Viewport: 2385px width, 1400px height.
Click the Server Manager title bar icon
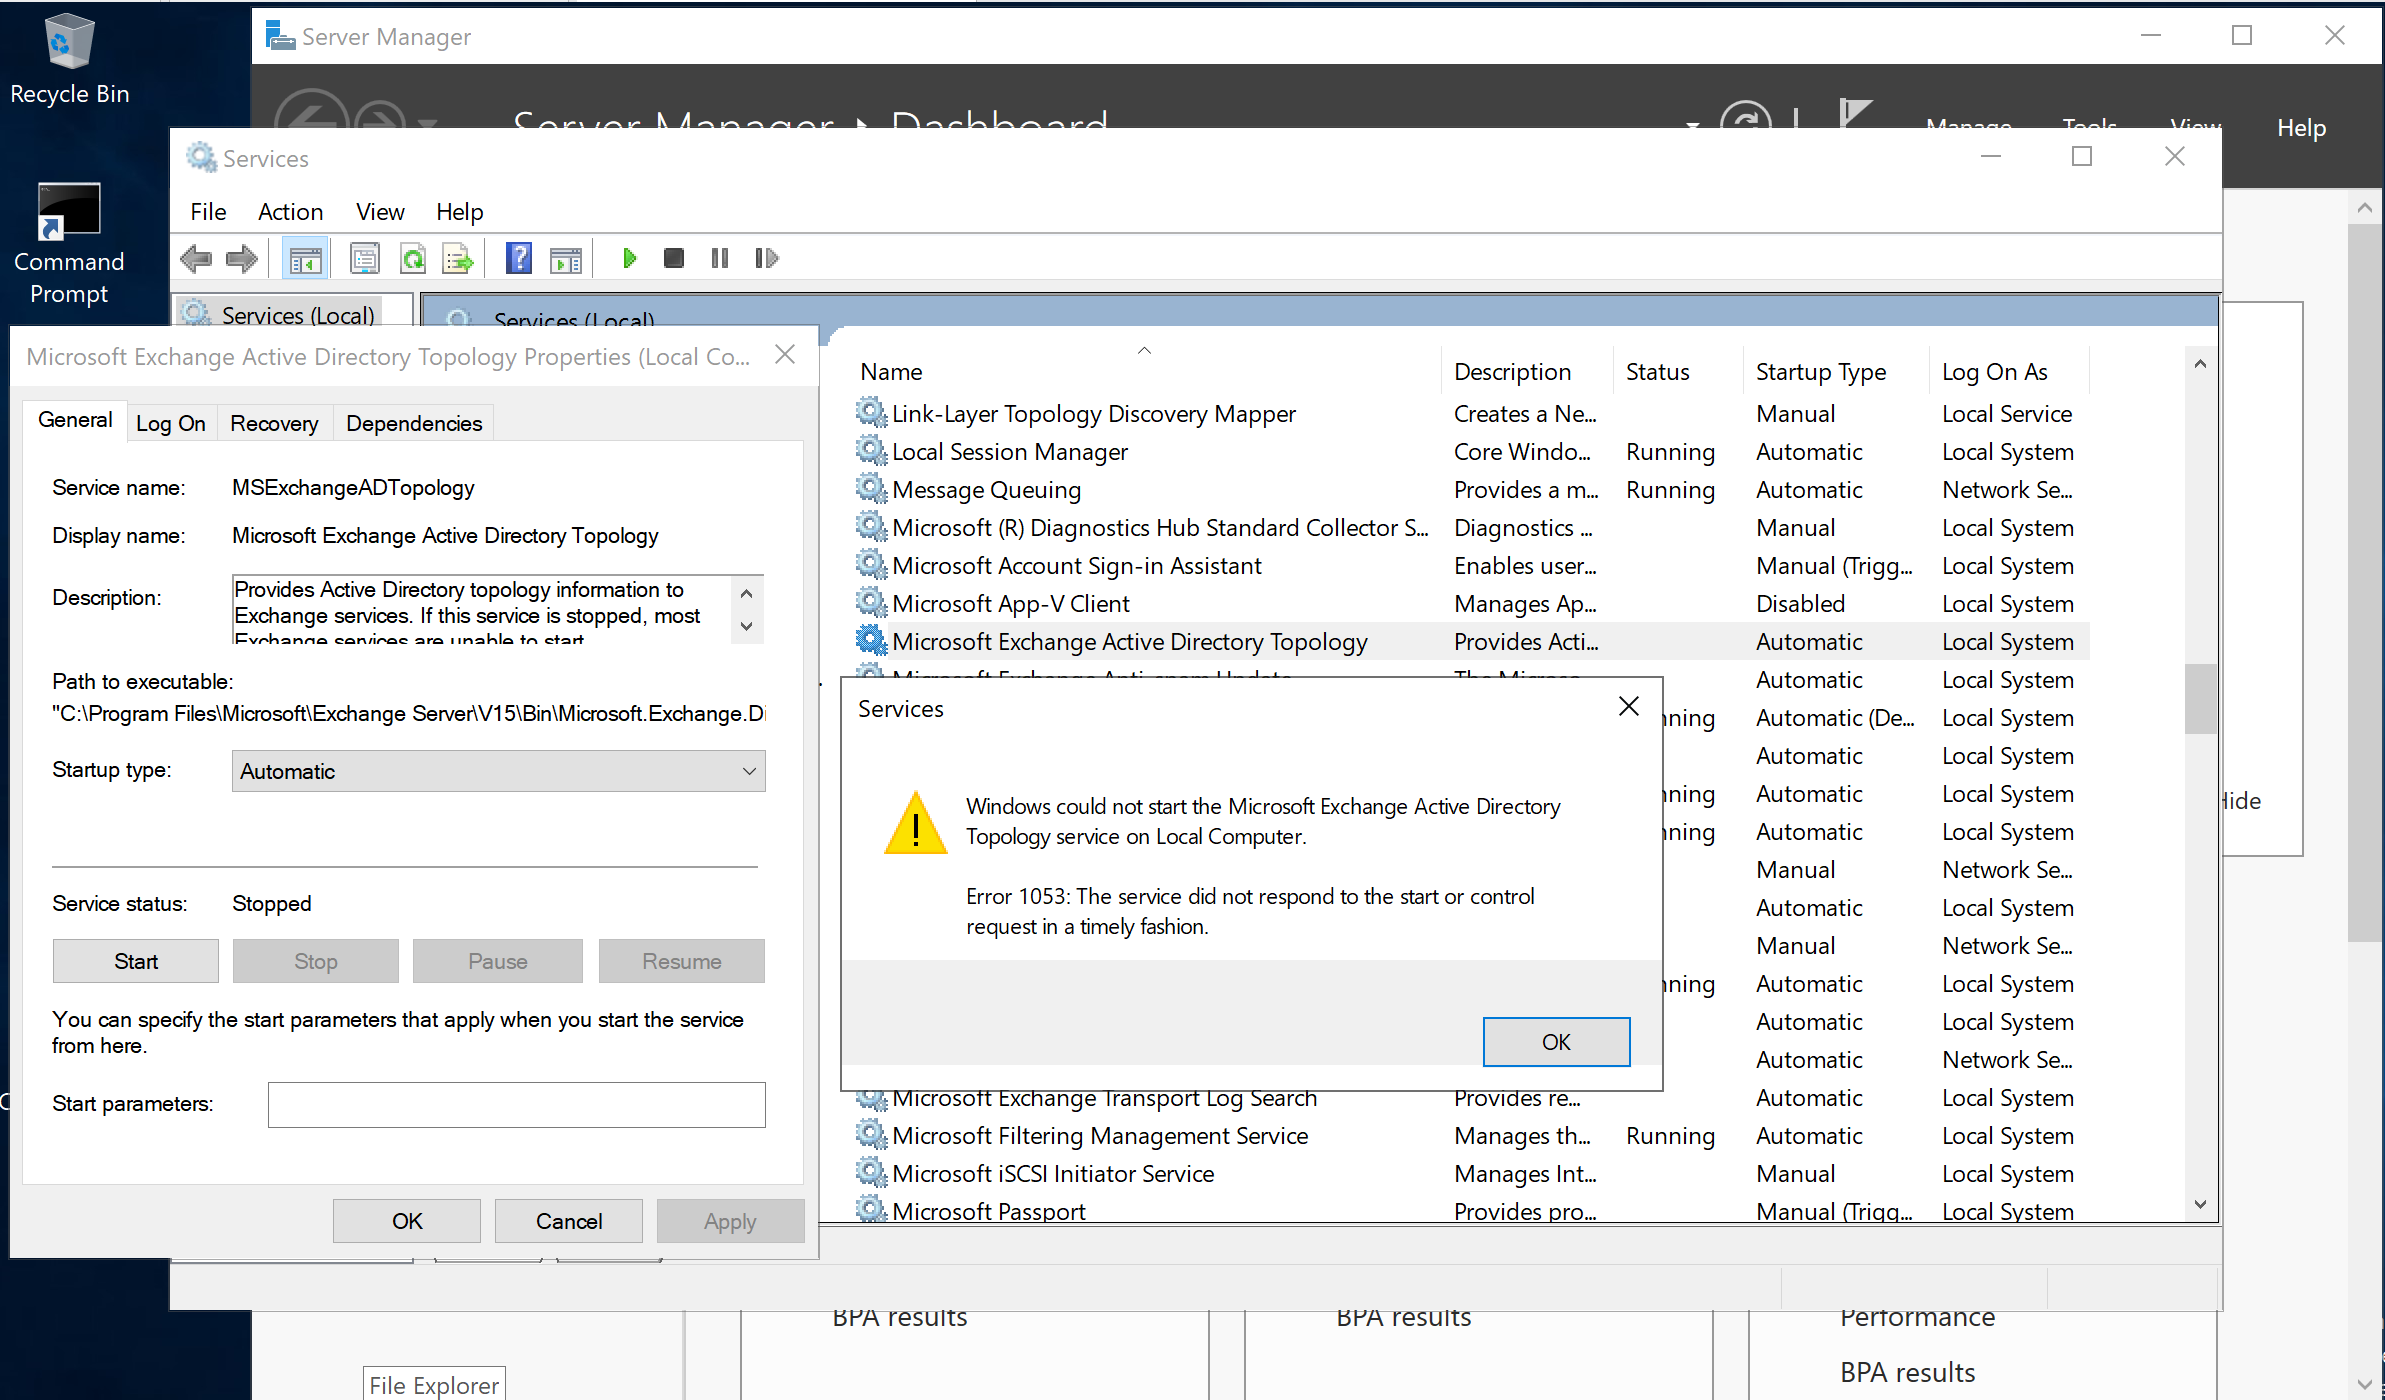(x=280, y=36)
